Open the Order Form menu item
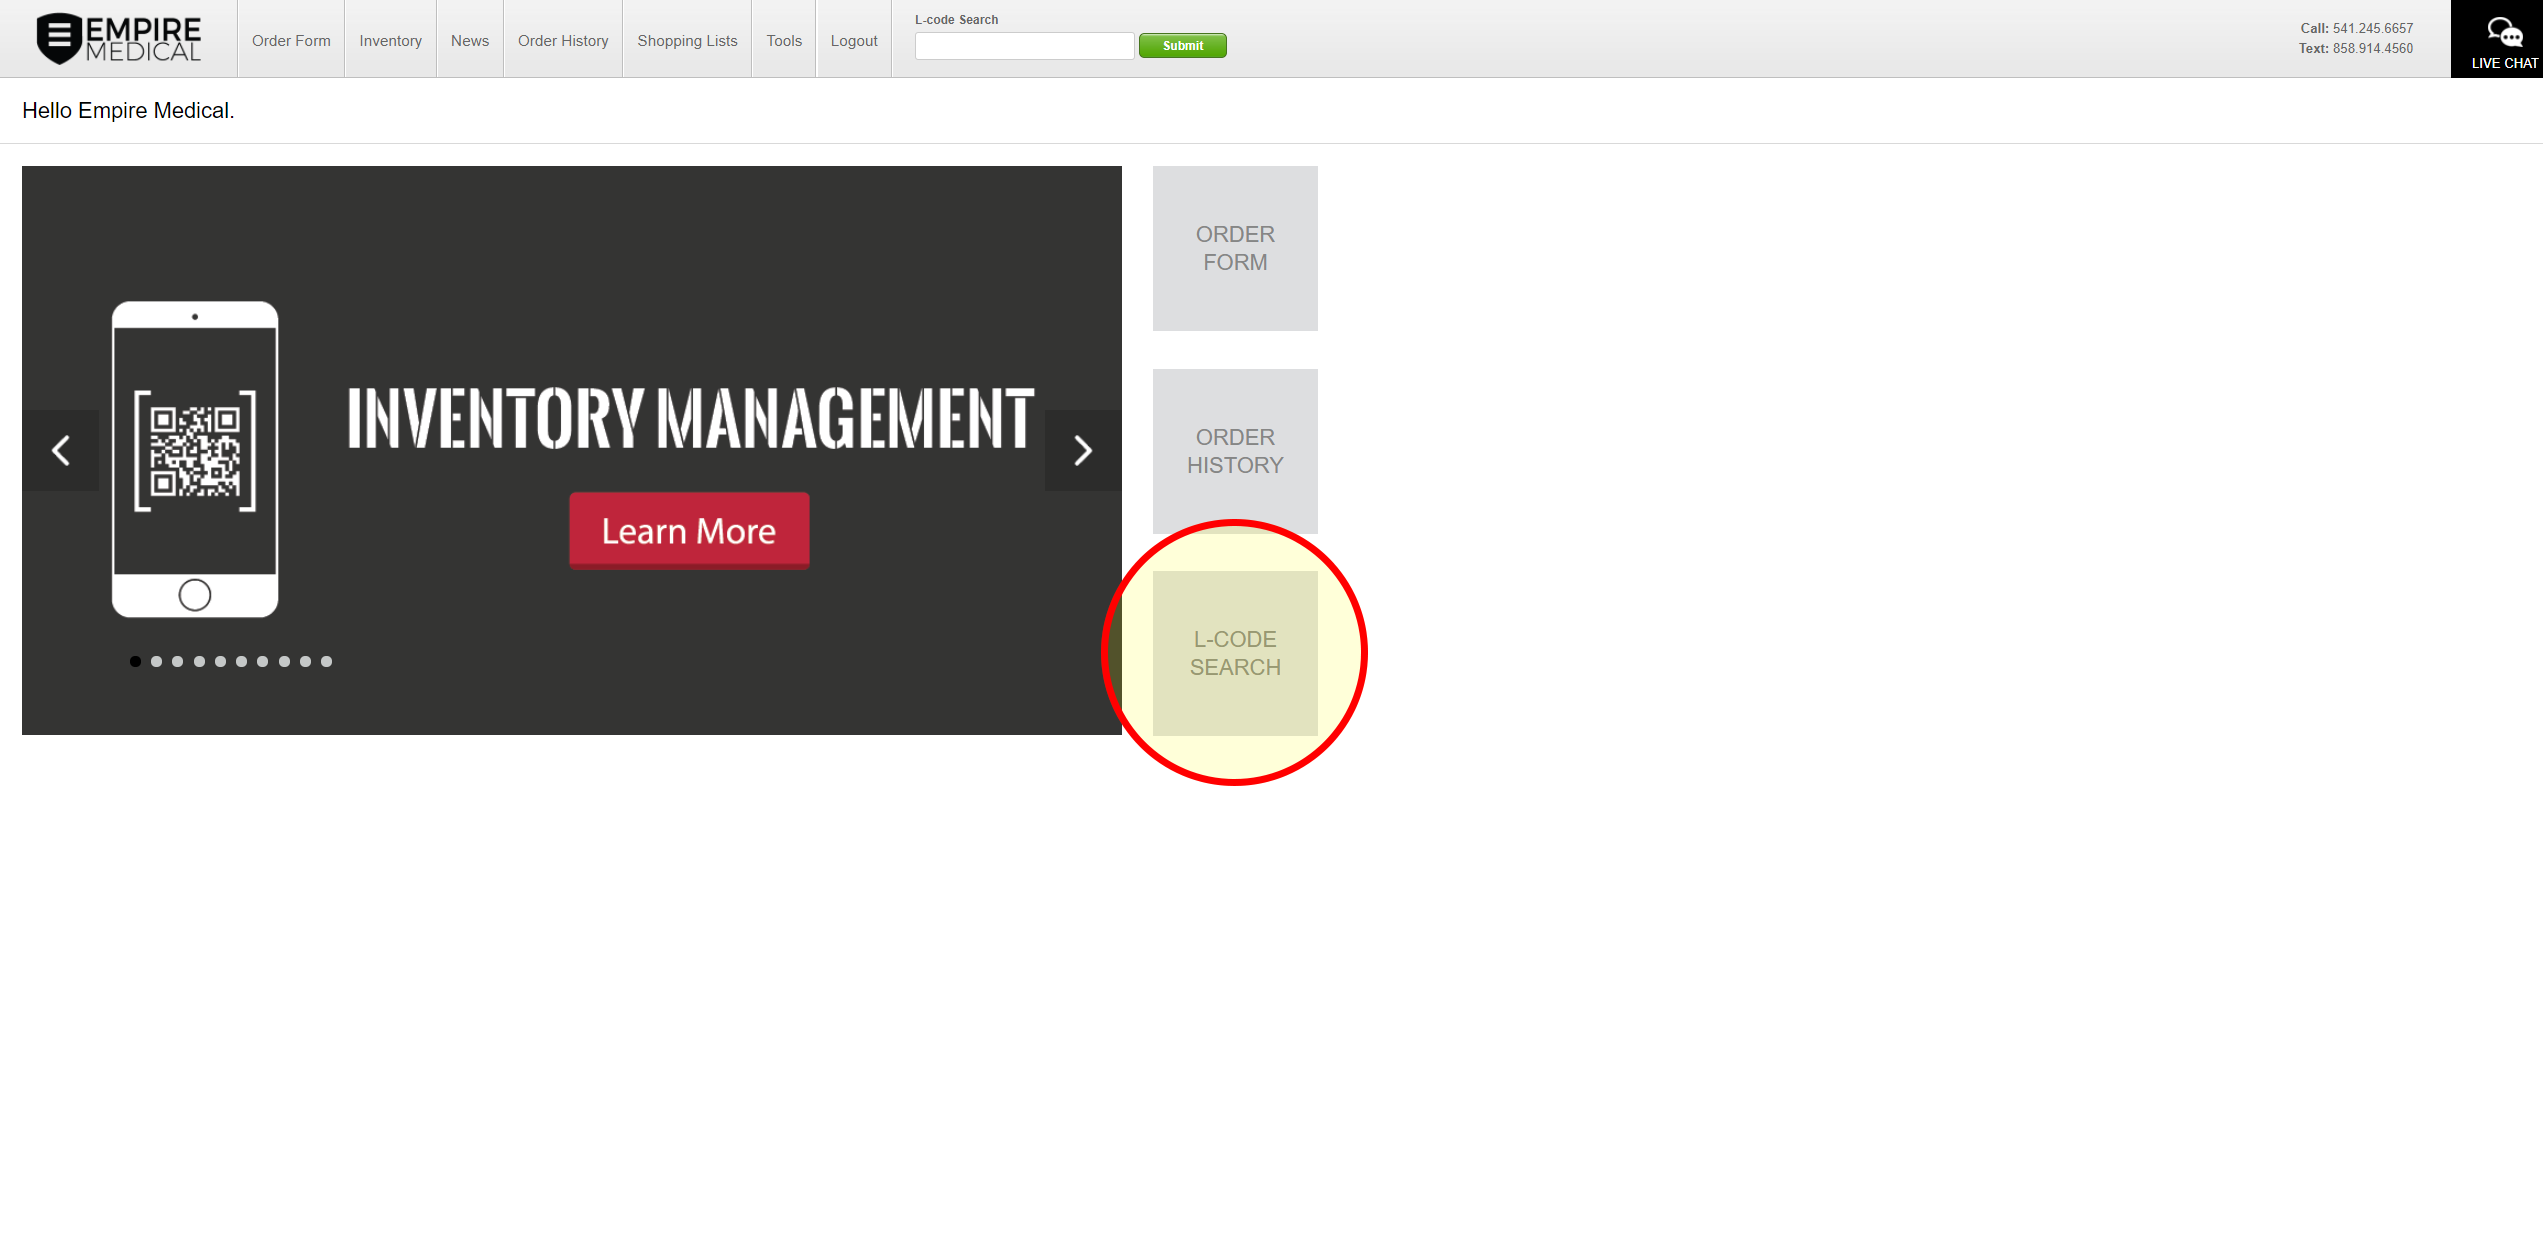 [x=291, y=40]
